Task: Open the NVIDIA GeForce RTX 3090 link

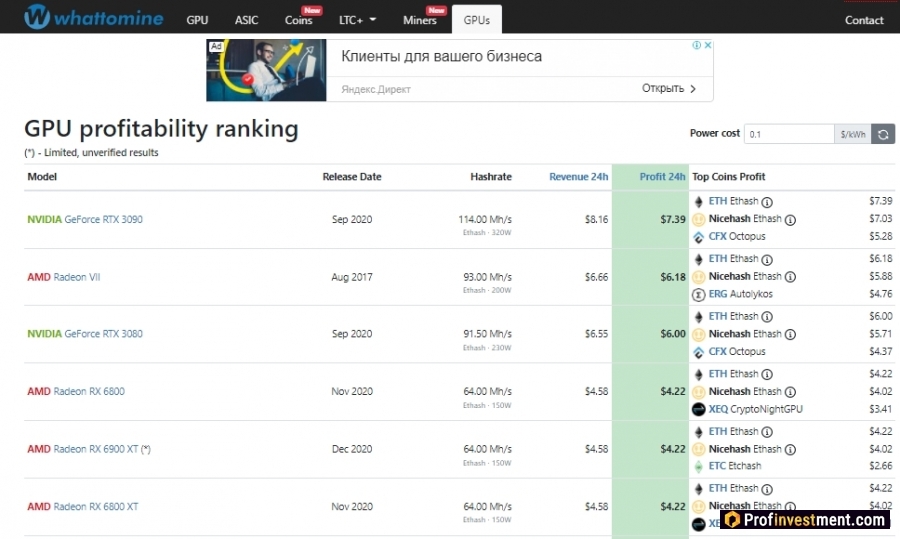Action: [85, 219]
